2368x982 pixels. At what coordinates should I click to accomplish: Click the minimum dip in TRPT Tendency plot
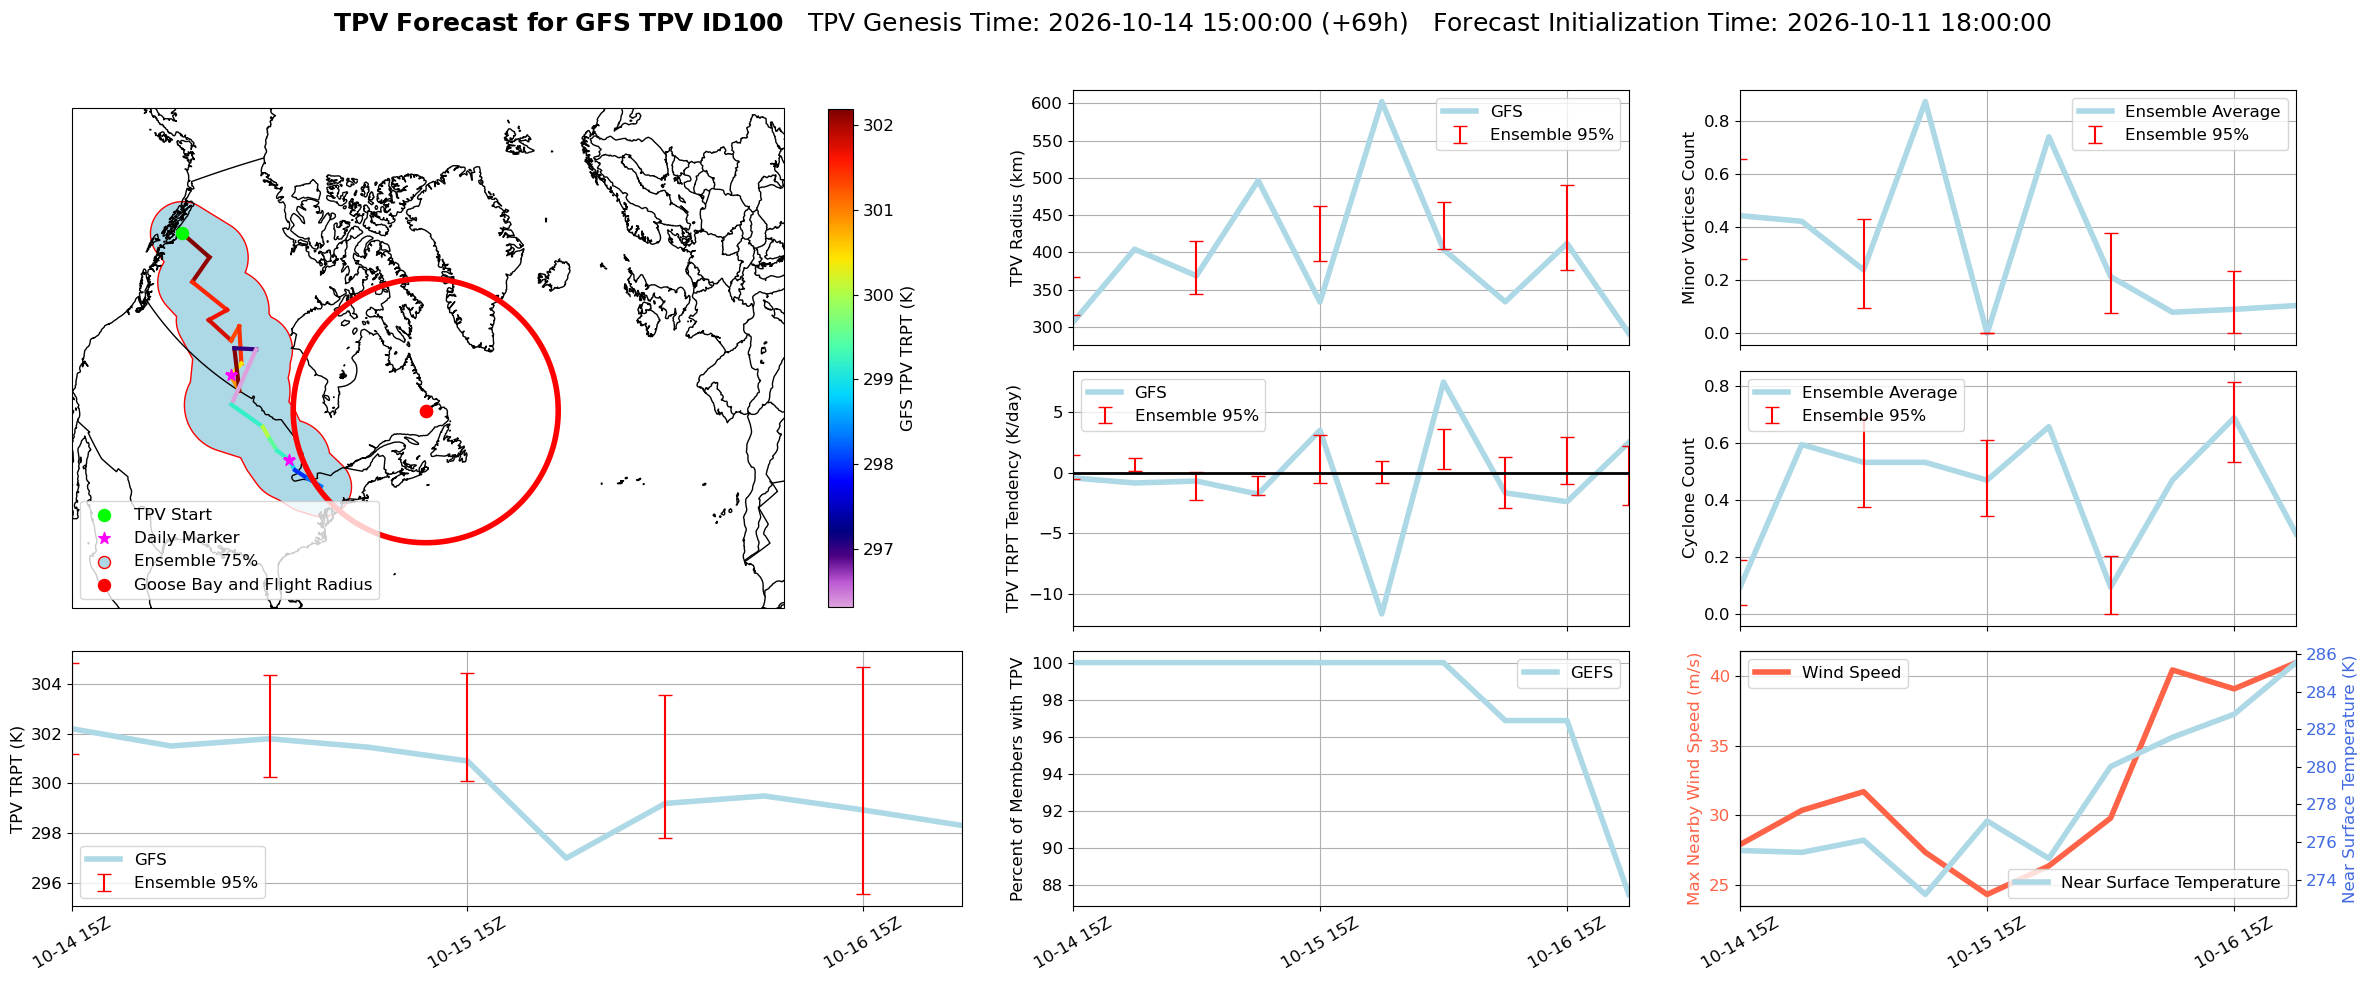coord(1381,613)
